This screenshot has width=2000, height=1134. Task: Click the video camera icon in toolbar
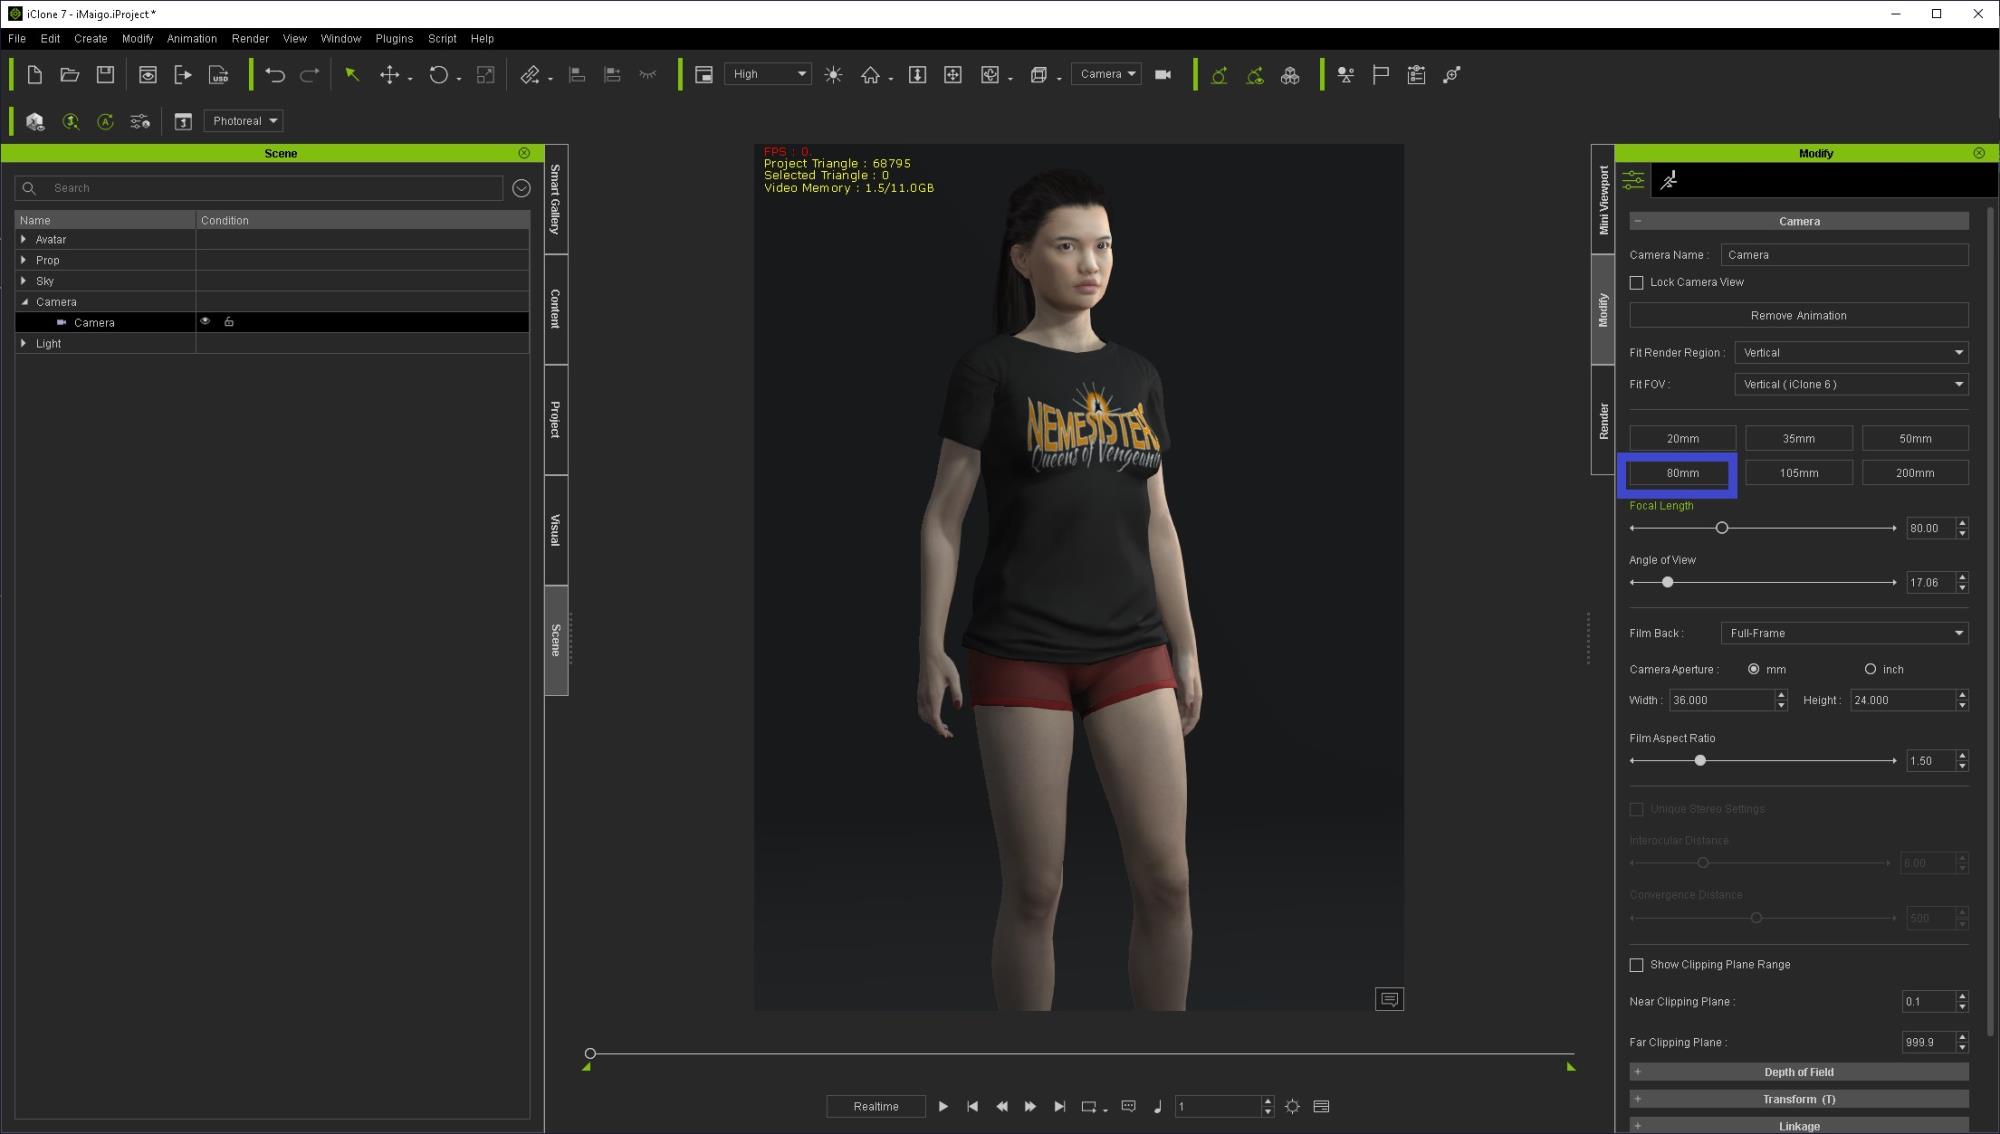(x=1163, y=75)
